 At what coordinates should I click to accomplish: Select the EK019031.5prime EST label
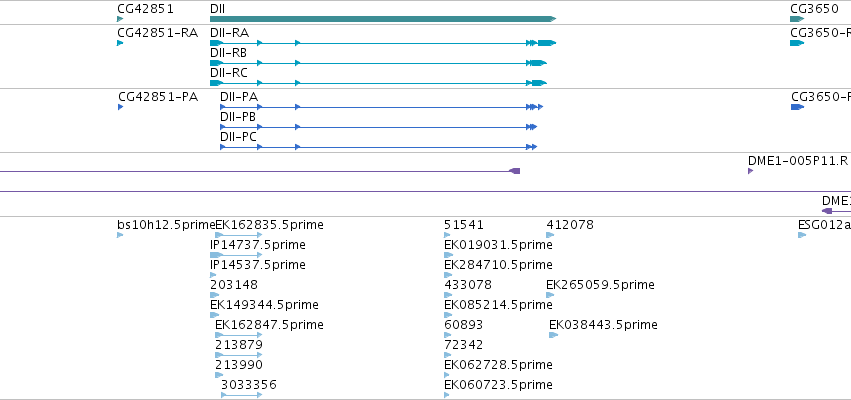498,245
